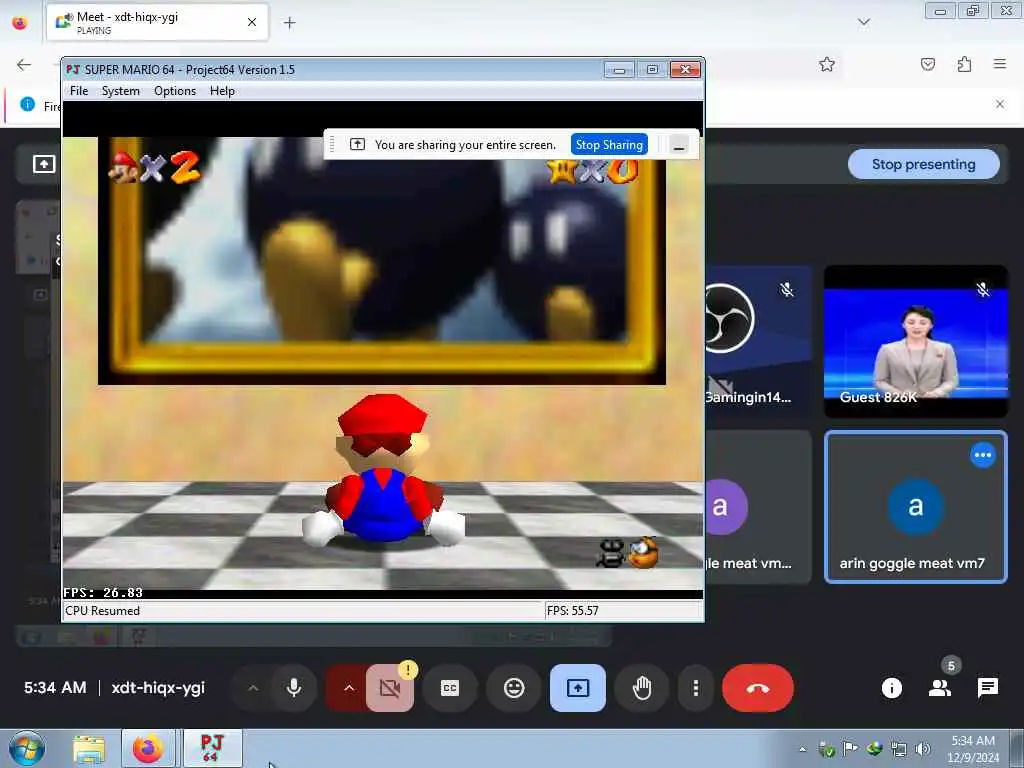The height and width of the screenshot is (768, 1024).
Task: Open the File menu in Project64
Action: pos(78,91)
